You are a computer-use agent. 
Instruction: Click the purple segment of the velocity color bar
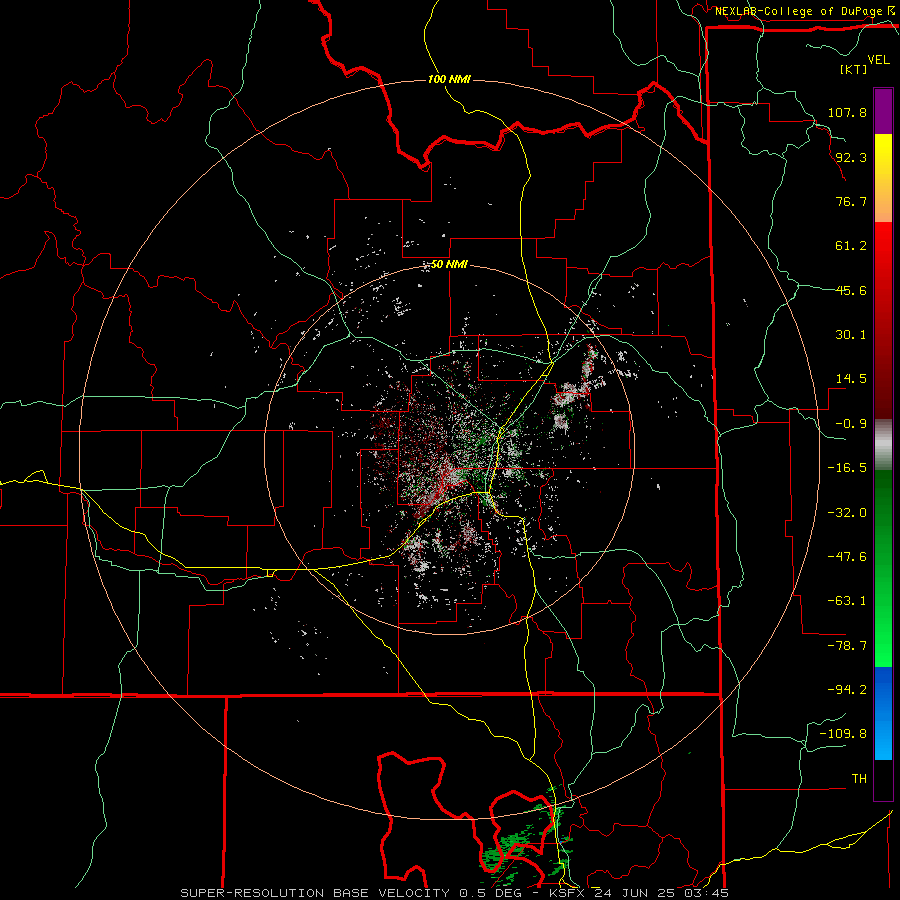click(883, 112)
